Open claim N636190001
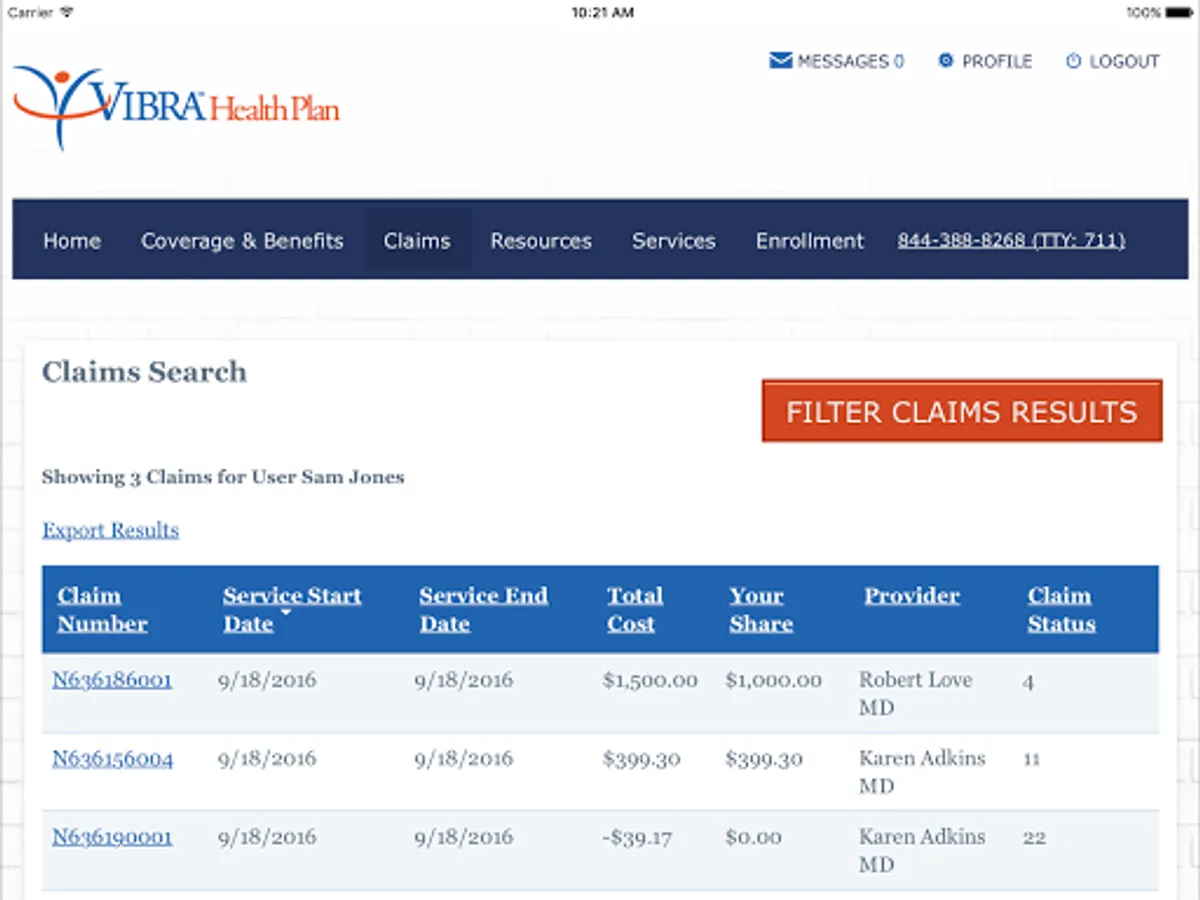Viewport: 1200px width, 900px height. point(112,837)
